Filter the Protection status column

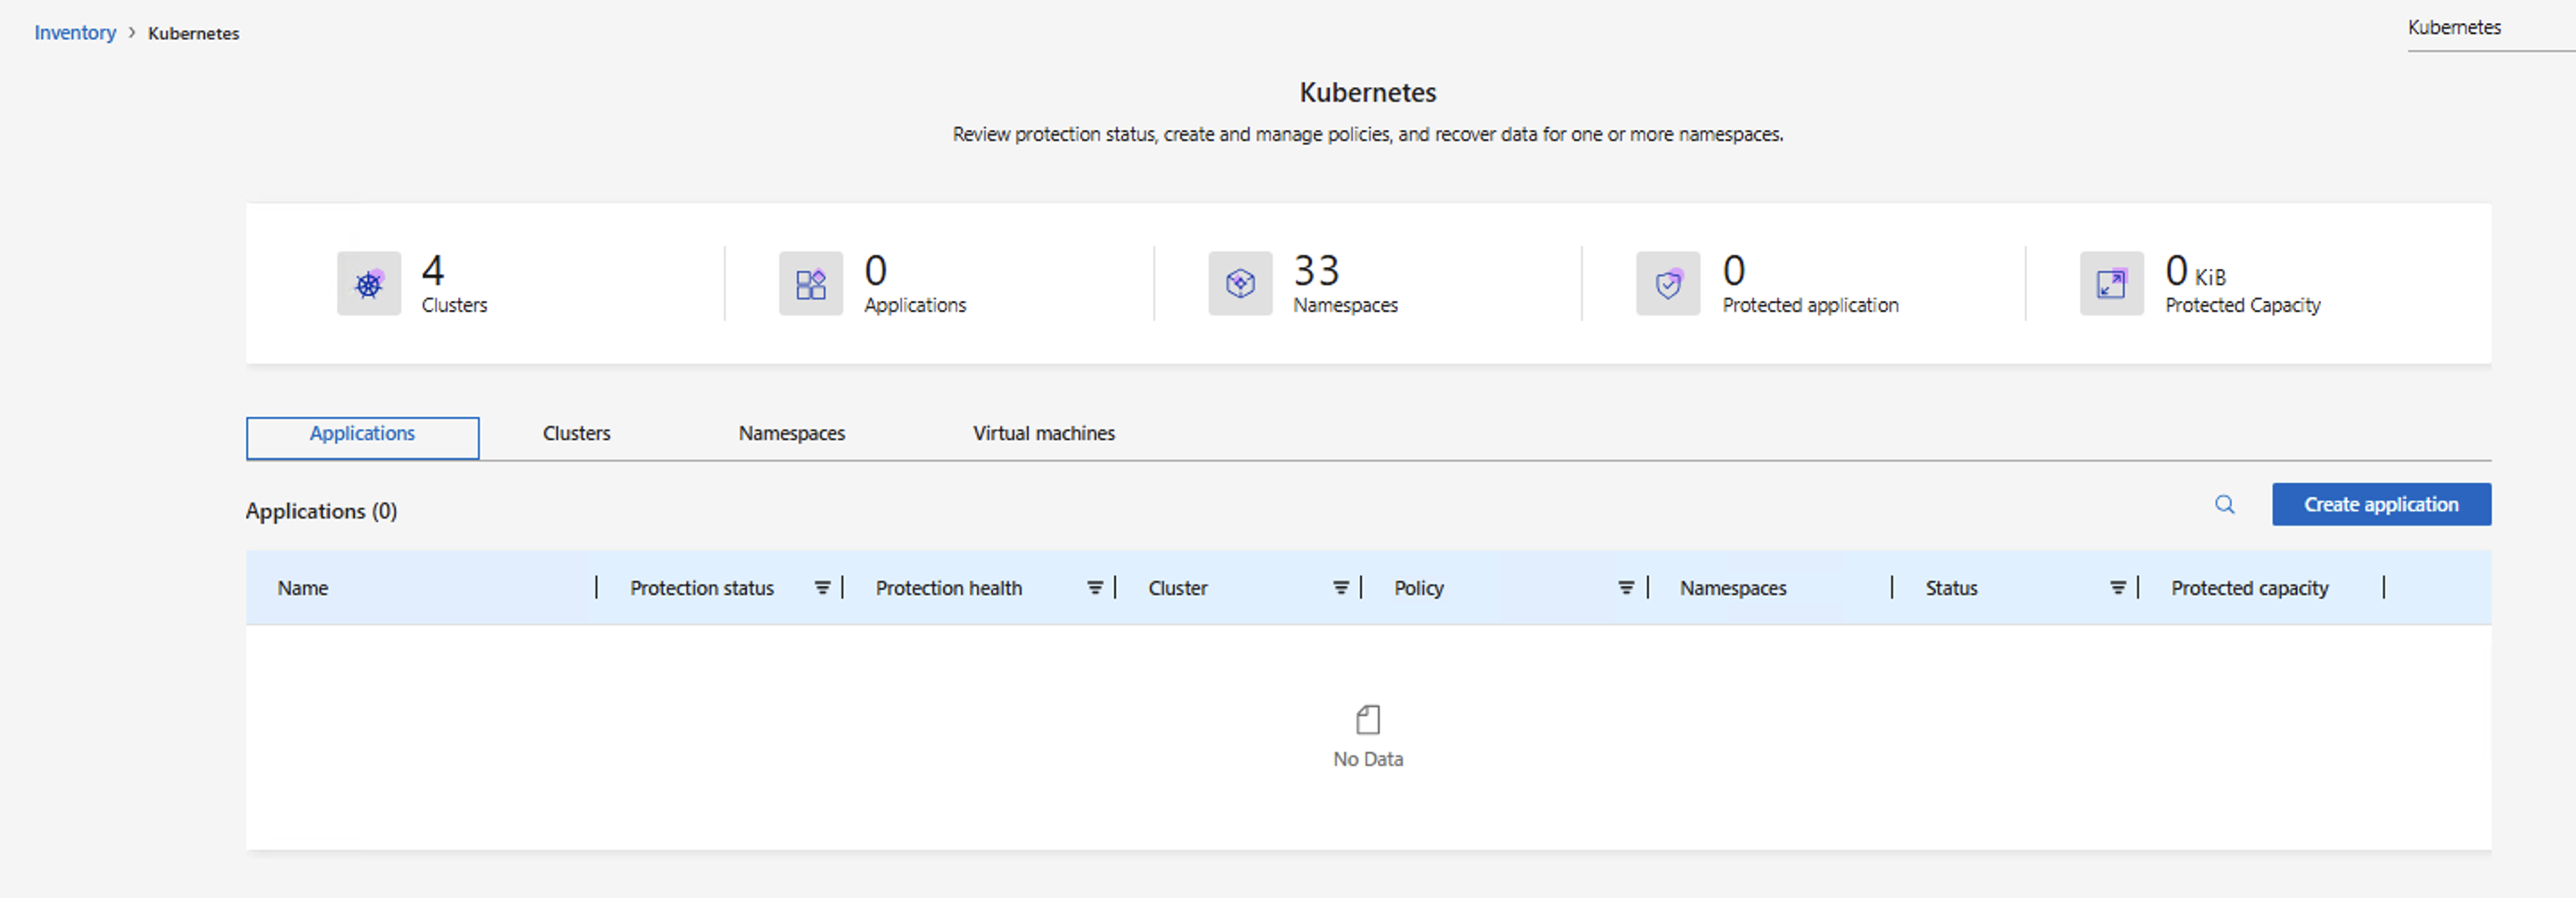coord(822,588)
